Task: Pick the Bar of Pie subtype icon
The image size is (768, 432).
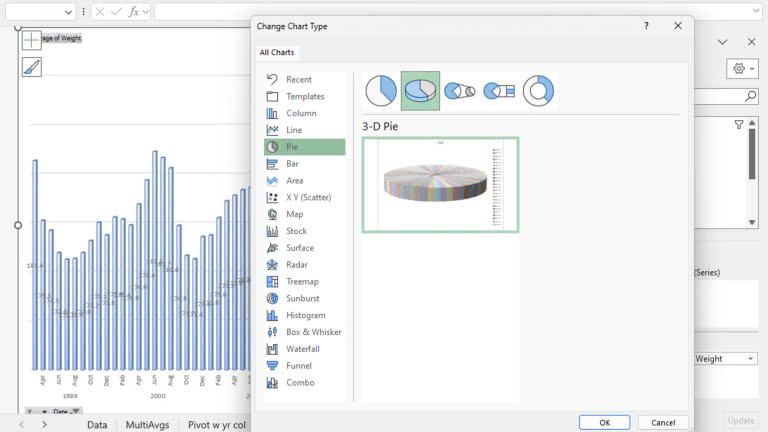Action: [498, 91]
